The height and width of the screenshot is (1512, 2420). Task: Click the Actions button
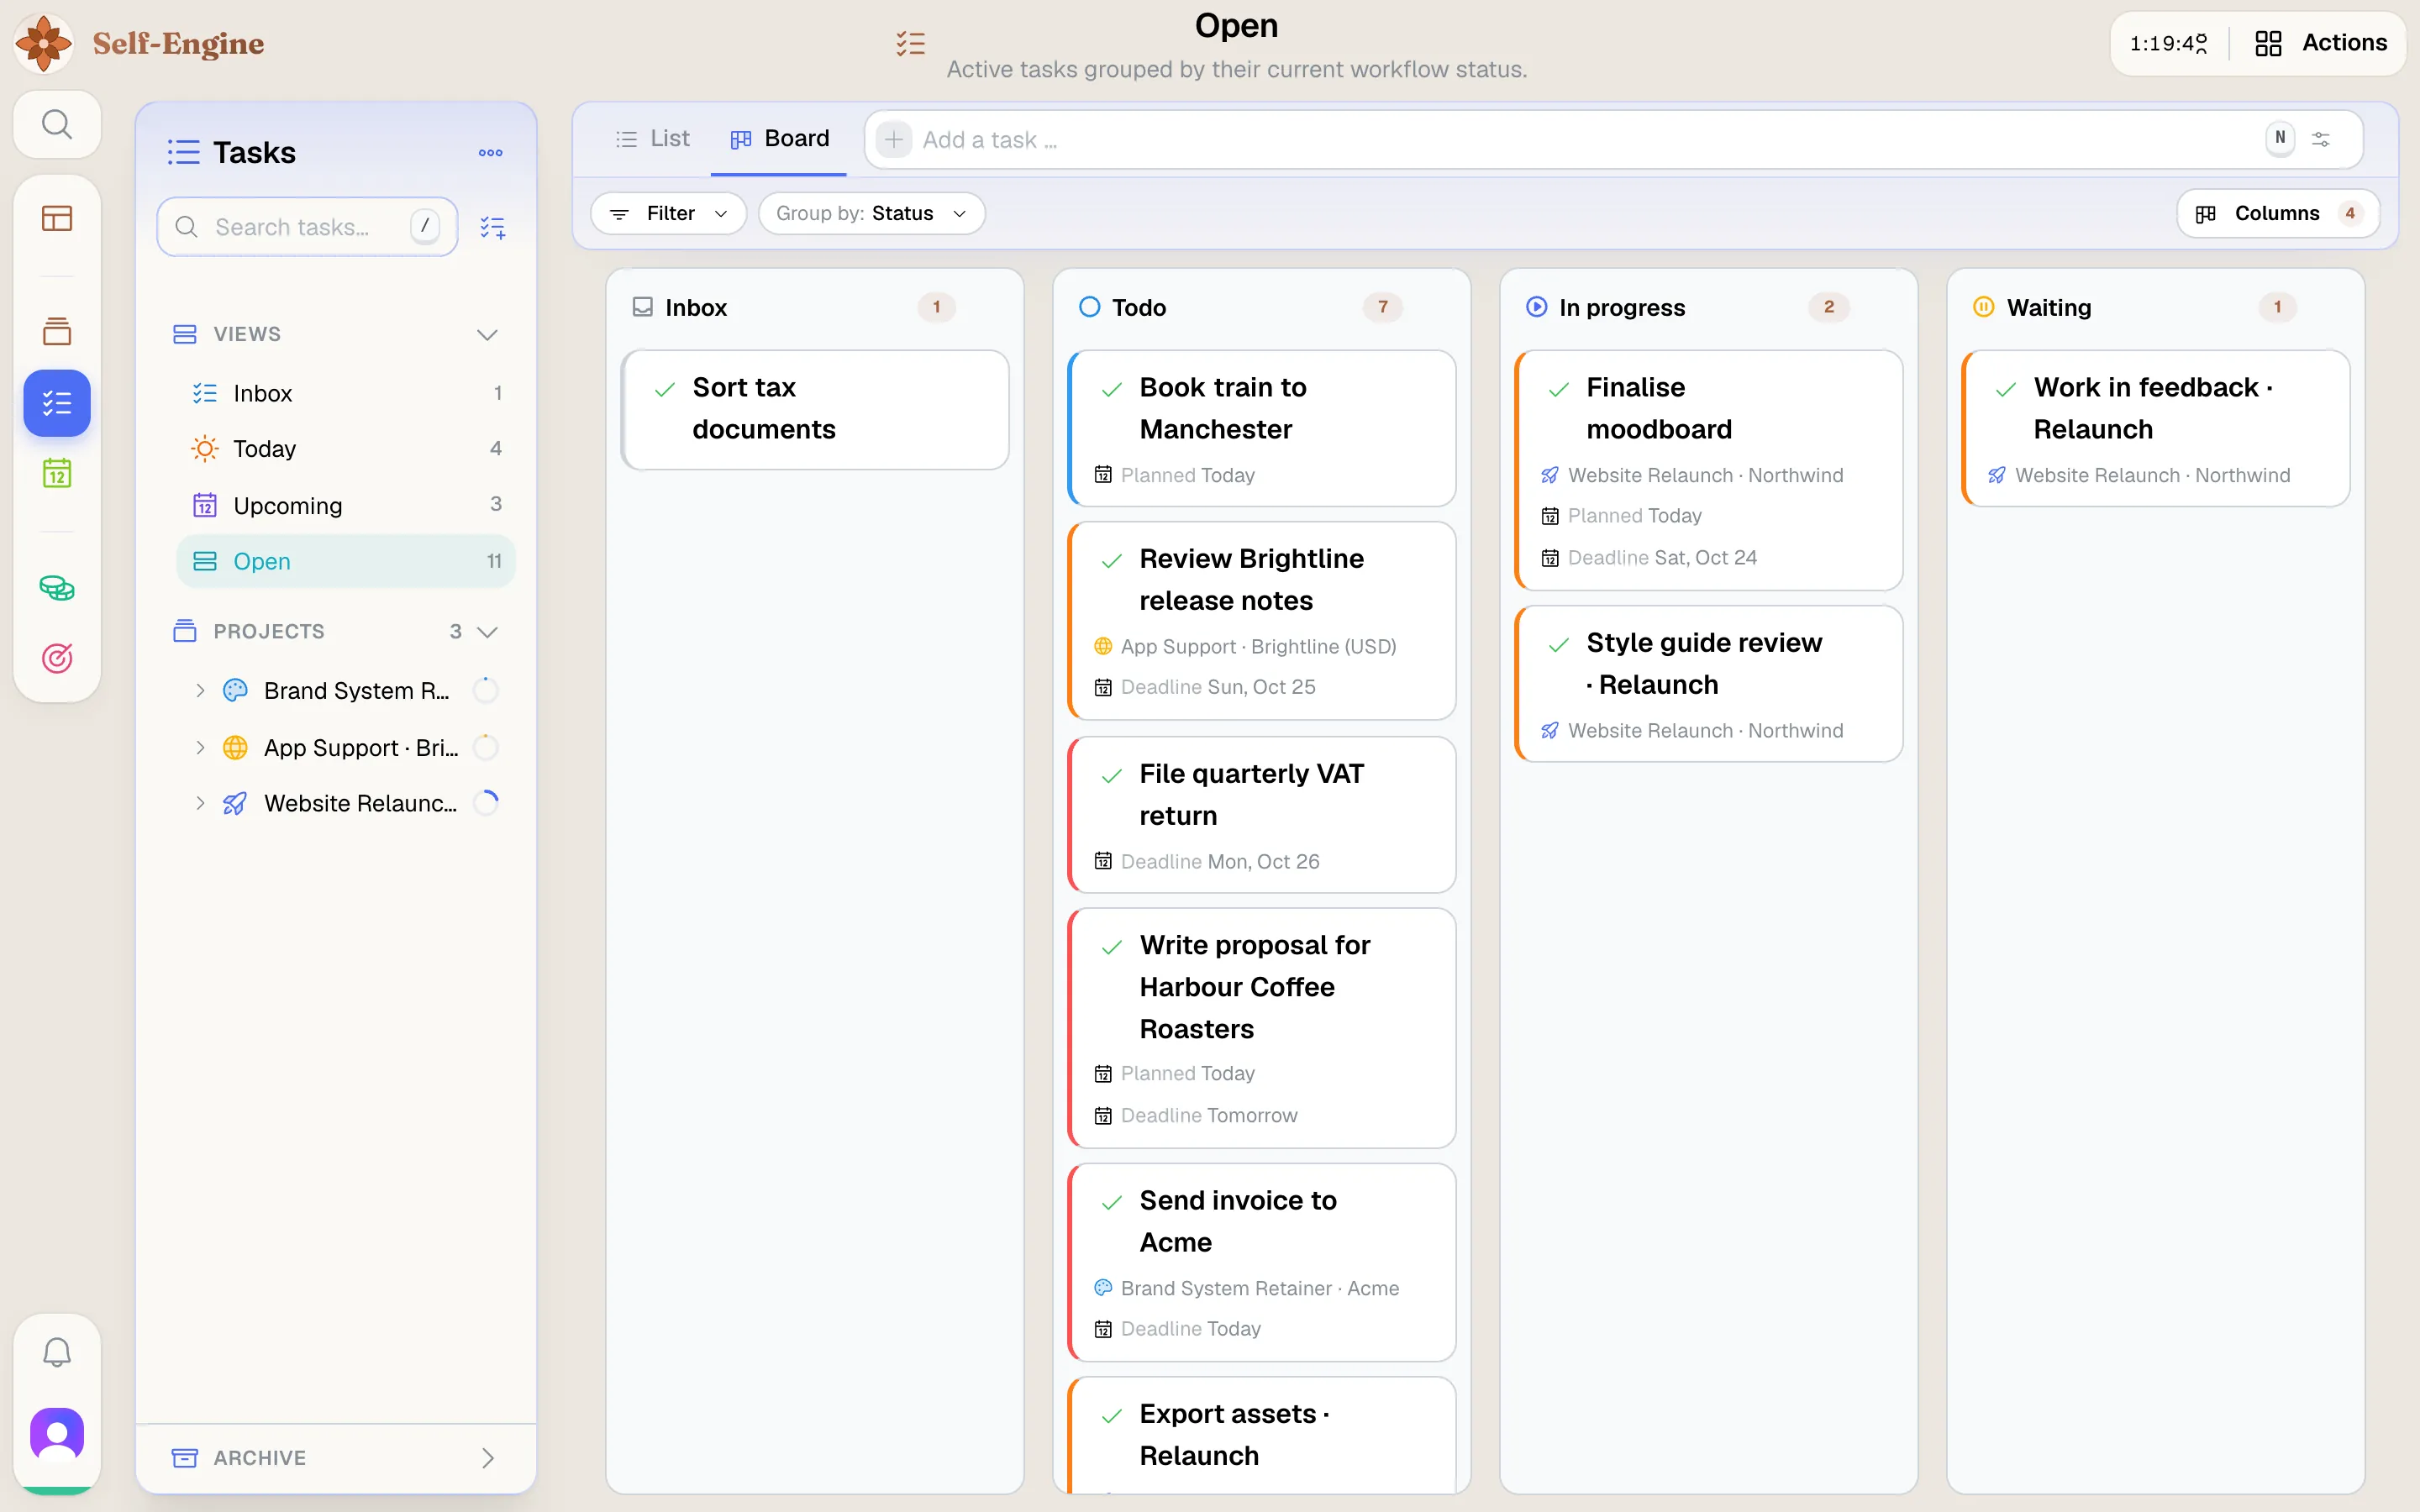(2320, 43)
